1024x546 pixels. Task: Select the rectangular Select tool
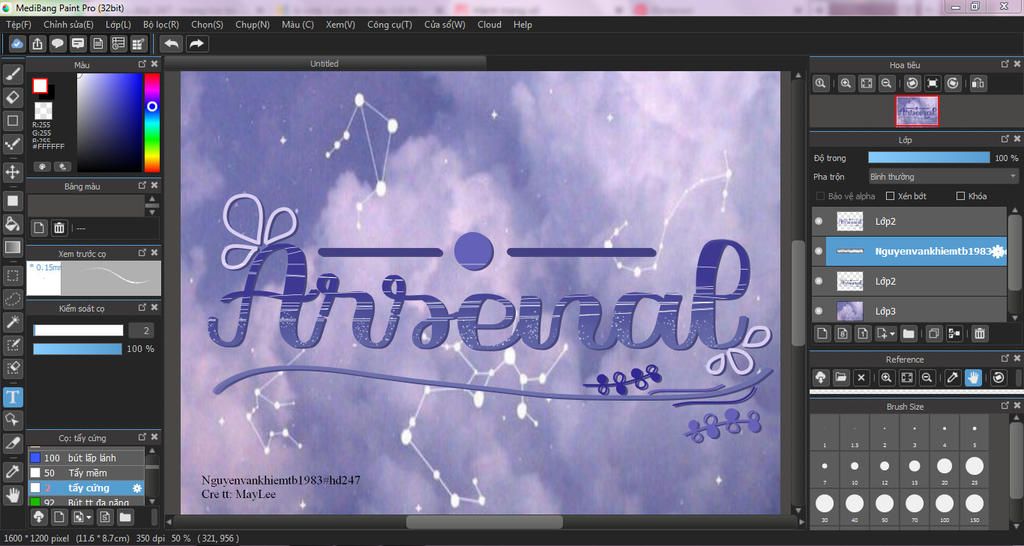click(12, 276)
